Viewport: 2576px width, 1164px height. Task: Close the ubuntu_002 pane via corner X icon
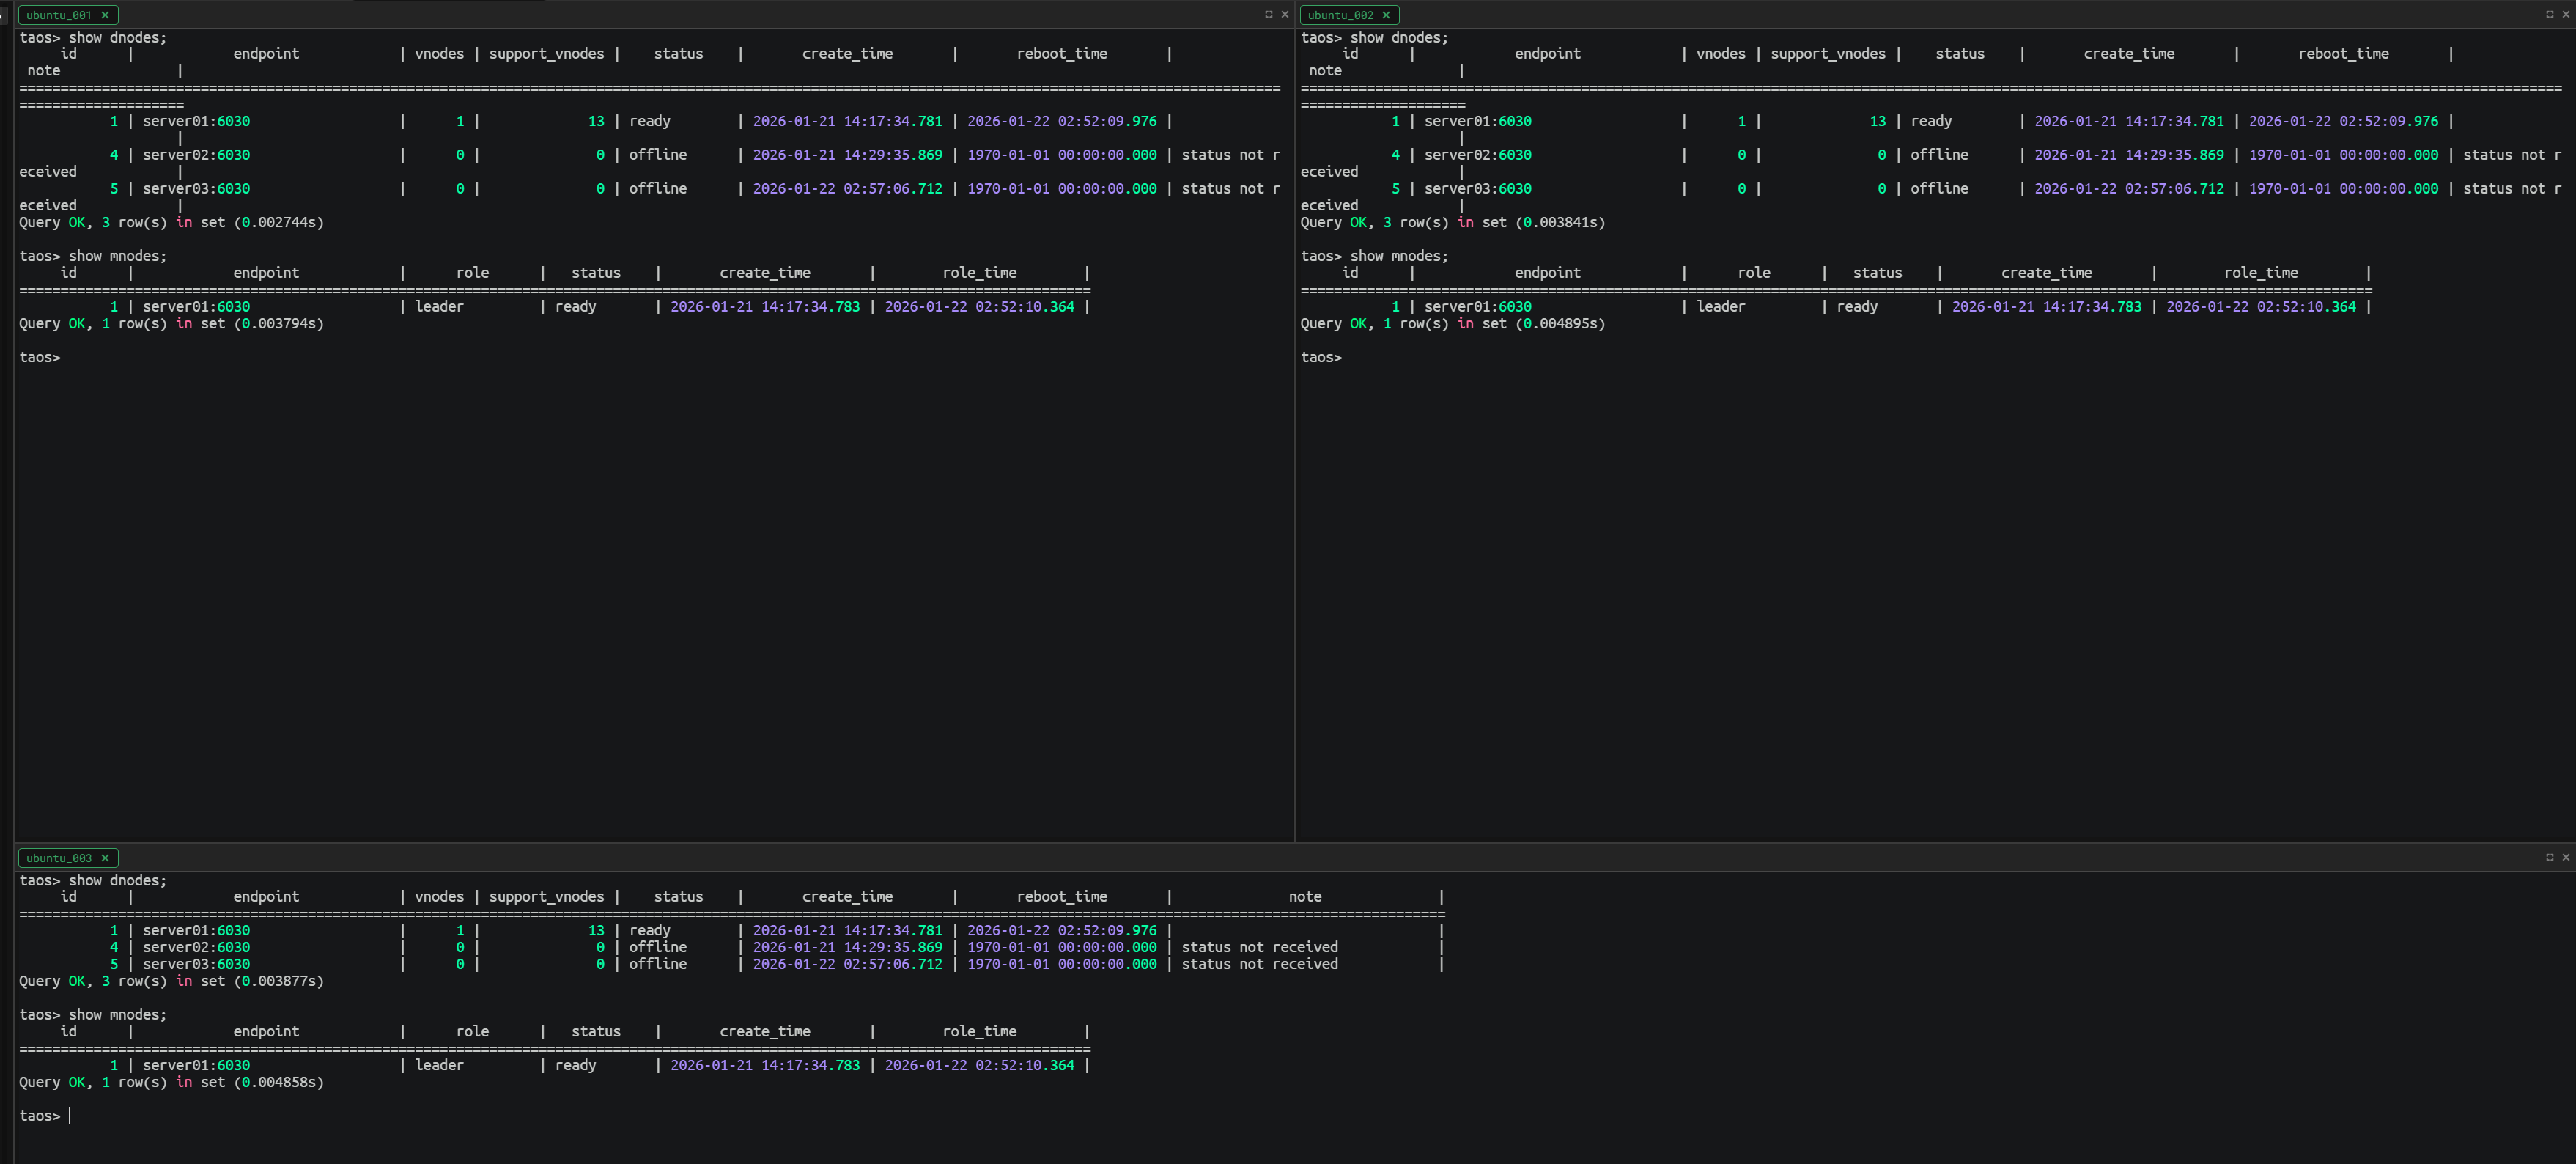[2566, 14]
